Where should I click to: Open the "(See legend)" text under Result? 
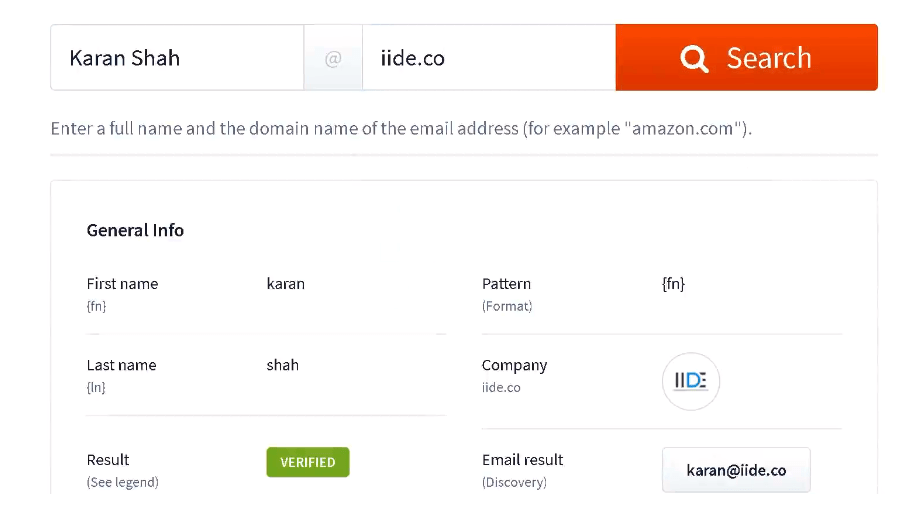[x=122, y=482]
